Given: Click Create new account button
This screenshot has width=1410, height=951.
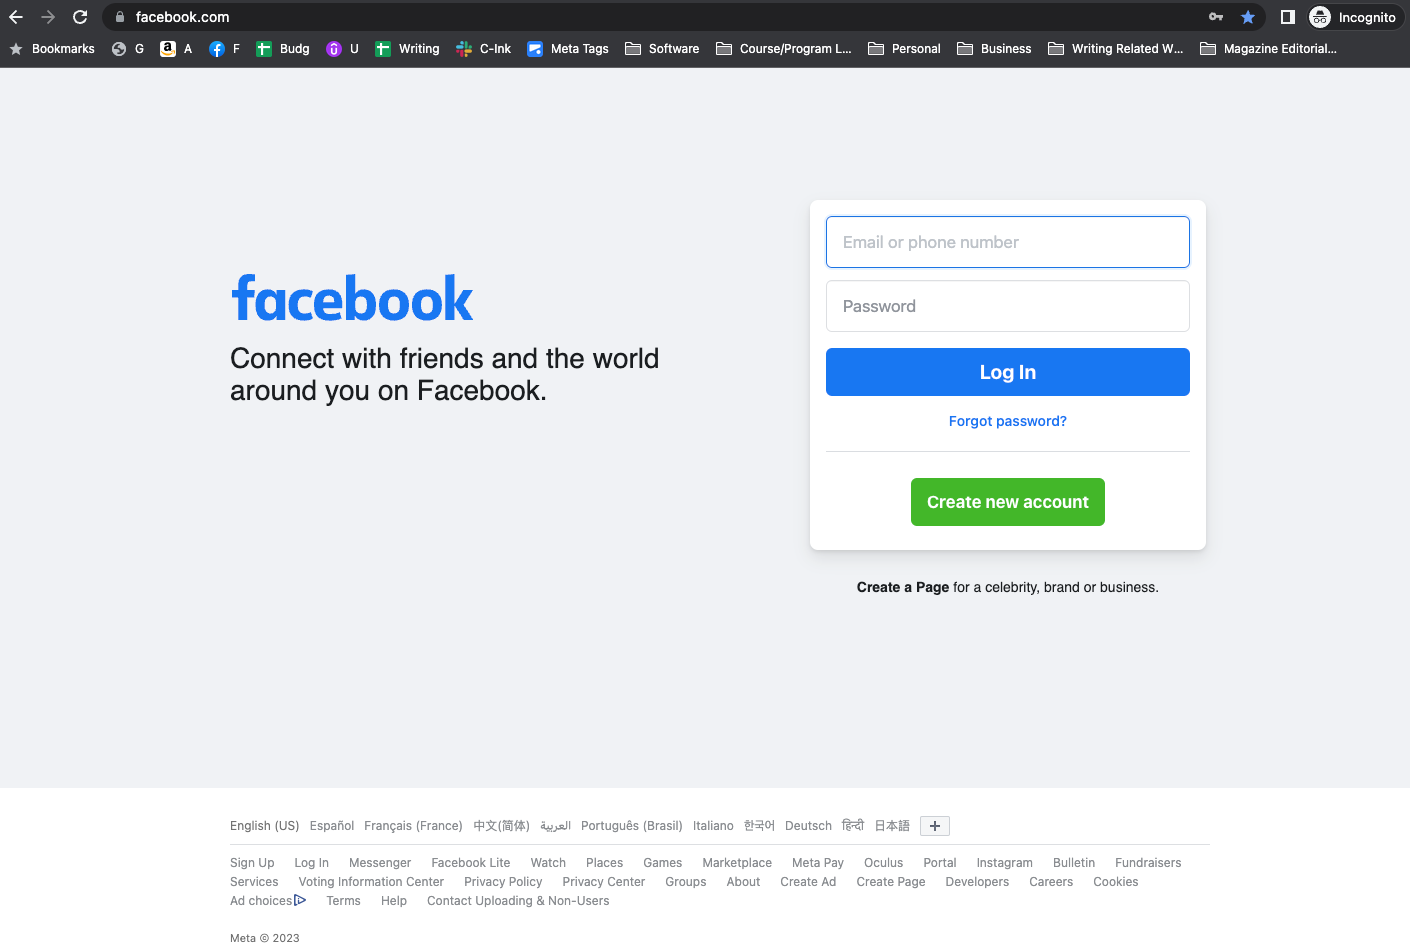Looking at the screenshot, I should click(x=1008, y=502).
